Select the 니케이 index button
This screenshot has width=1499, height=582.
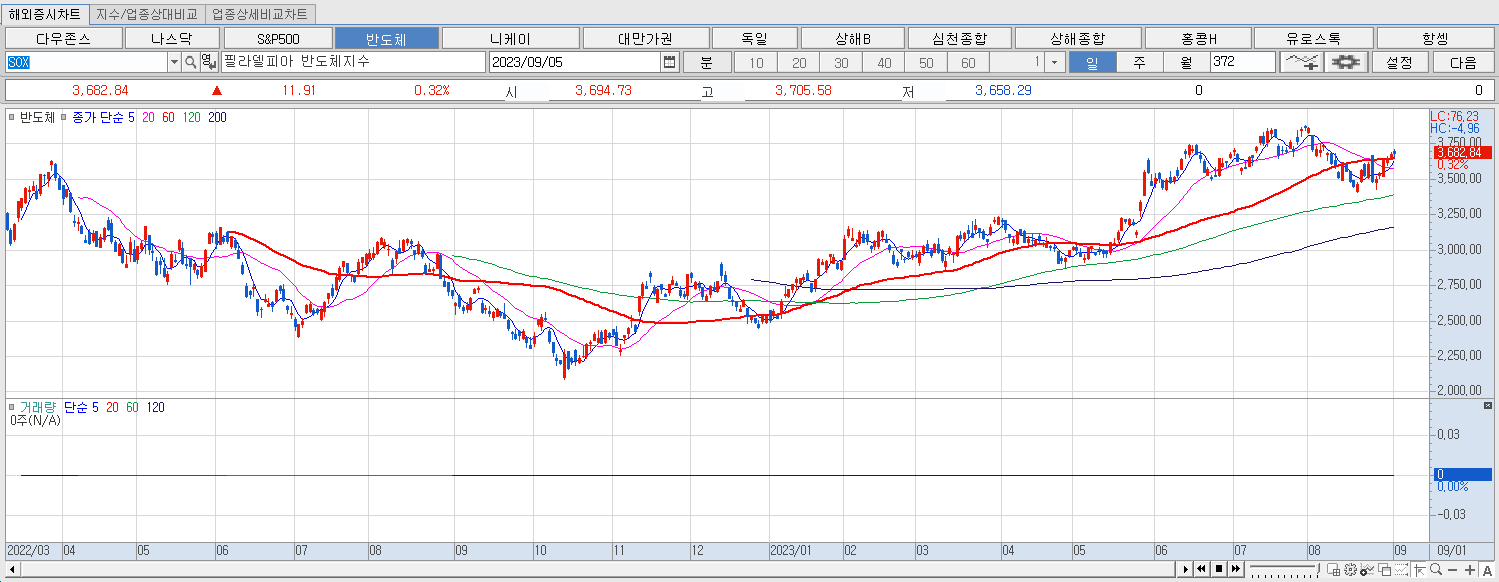(x=509, y=38)
